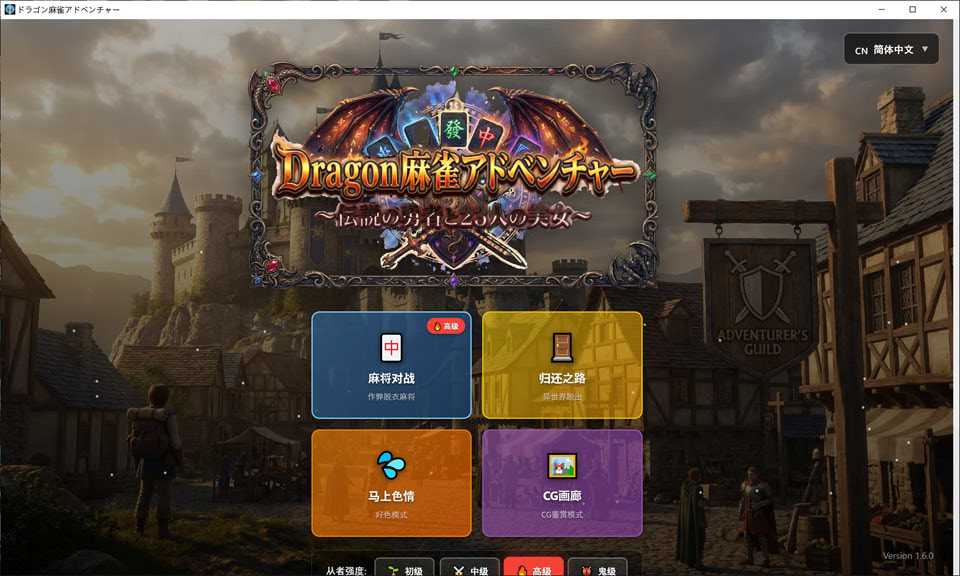Start the 麻将对战 mode
The width and height of the screenshot is (960, 576).
(391, 365)
